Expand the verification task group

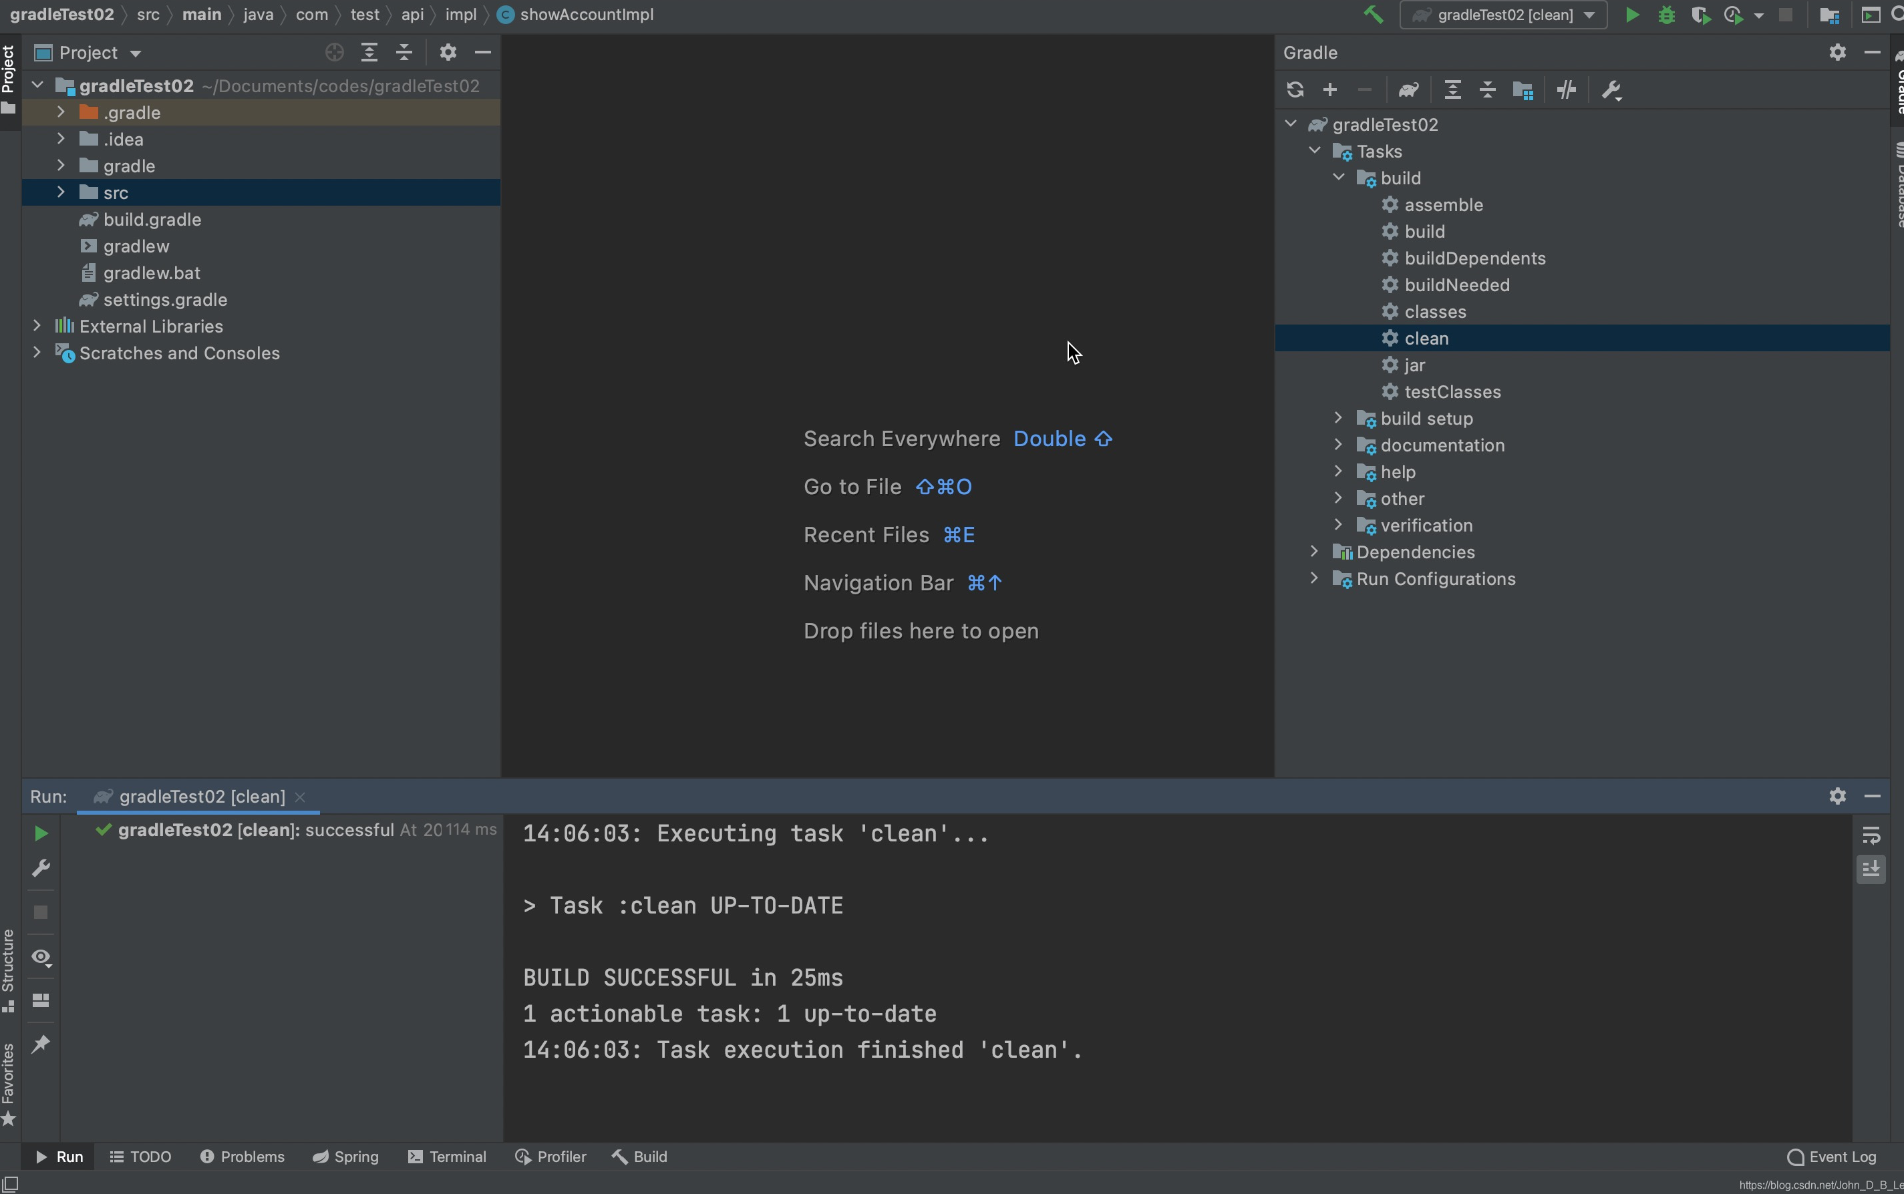[1338, 525]
